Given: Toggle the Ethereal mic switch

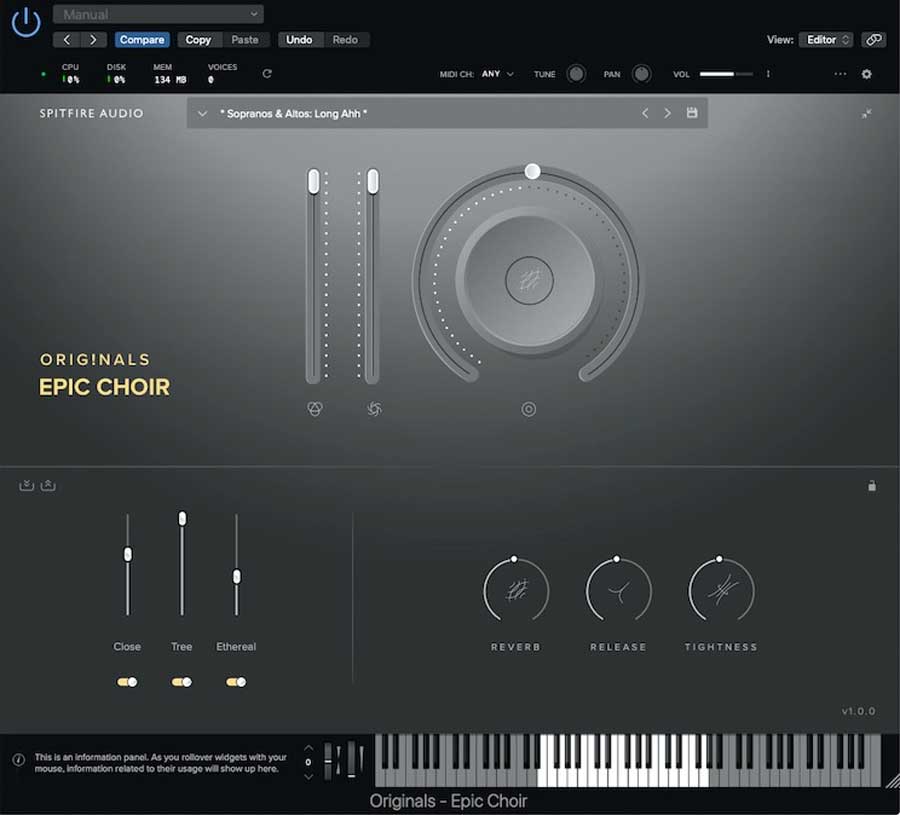Looking at the screenshot, I should point(236,682).
